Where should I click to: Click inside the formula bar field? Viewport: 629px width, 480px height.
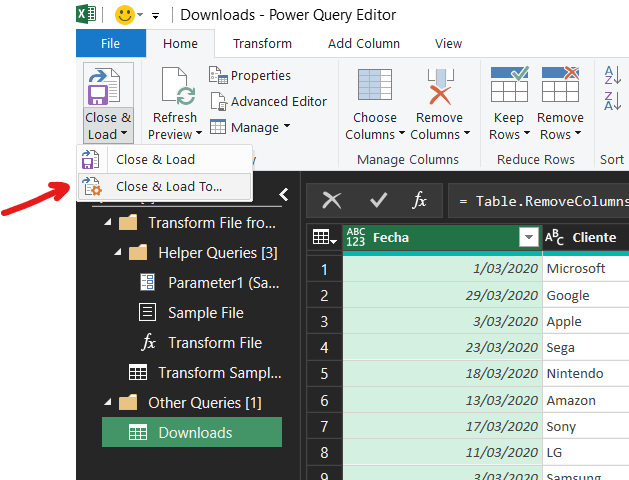click(540, 200)
